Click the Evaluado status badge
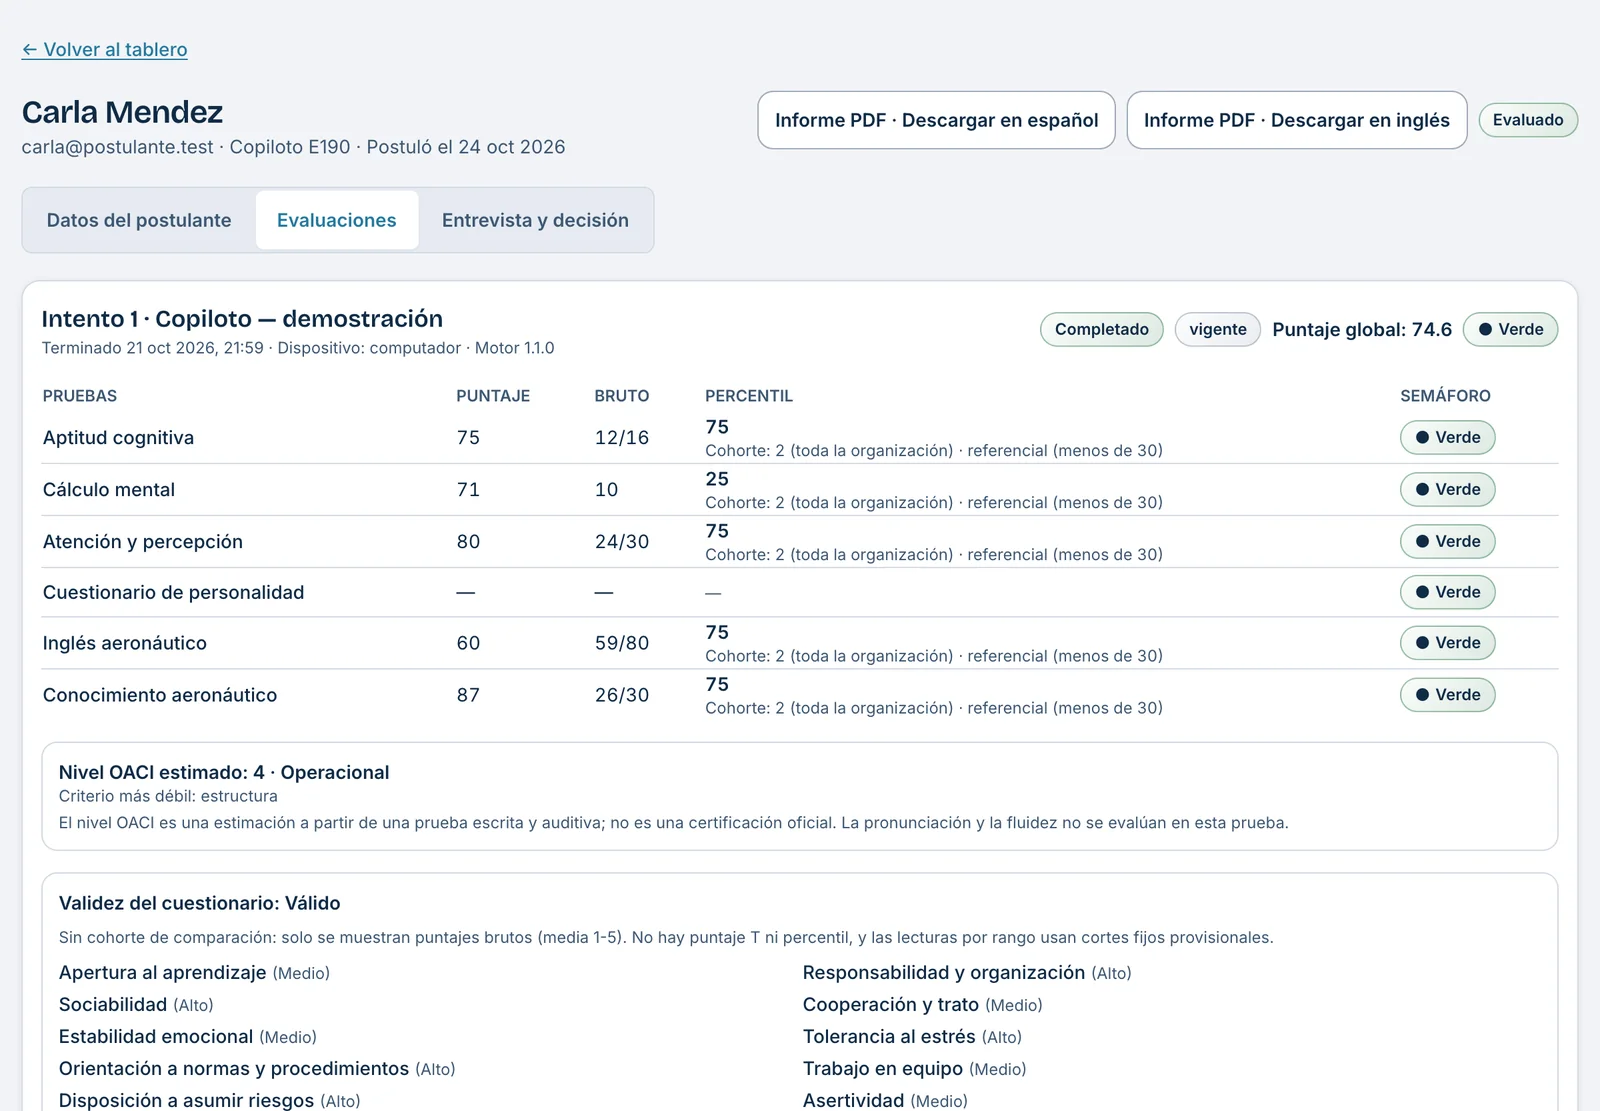 1528,120
